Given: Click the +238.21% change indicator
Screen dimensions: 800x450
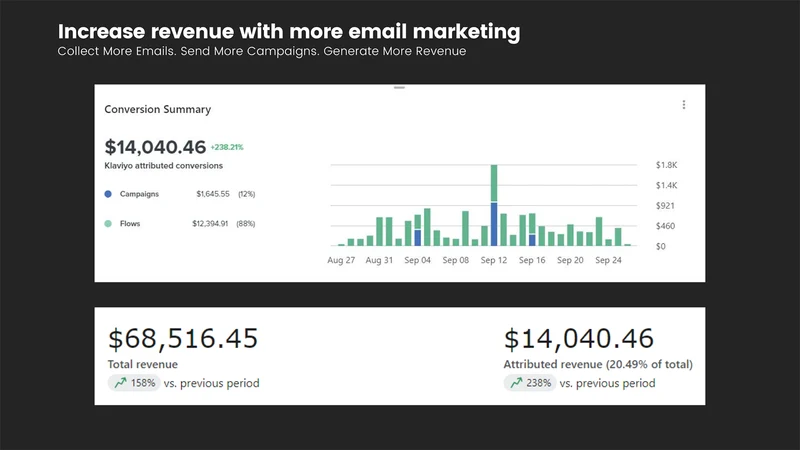Looking at the screenshot, I should point(227,147).
